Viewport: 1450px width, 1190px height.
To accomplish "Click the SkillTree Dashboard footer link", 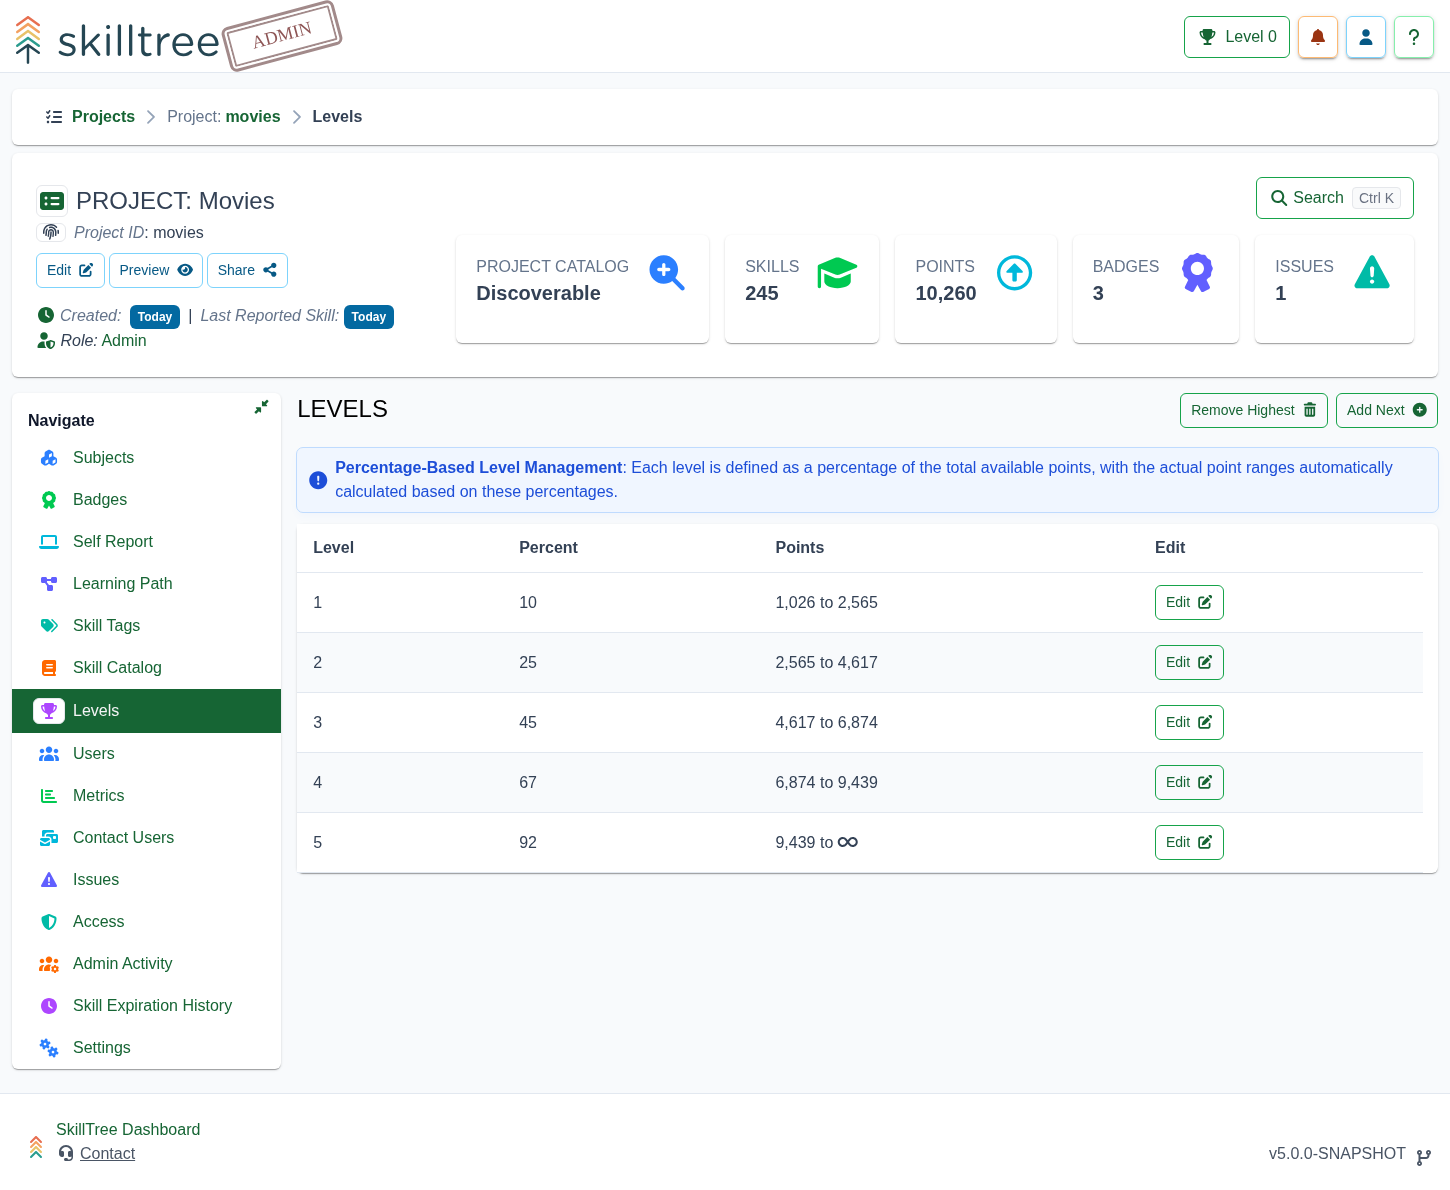I will [128, 1129].
